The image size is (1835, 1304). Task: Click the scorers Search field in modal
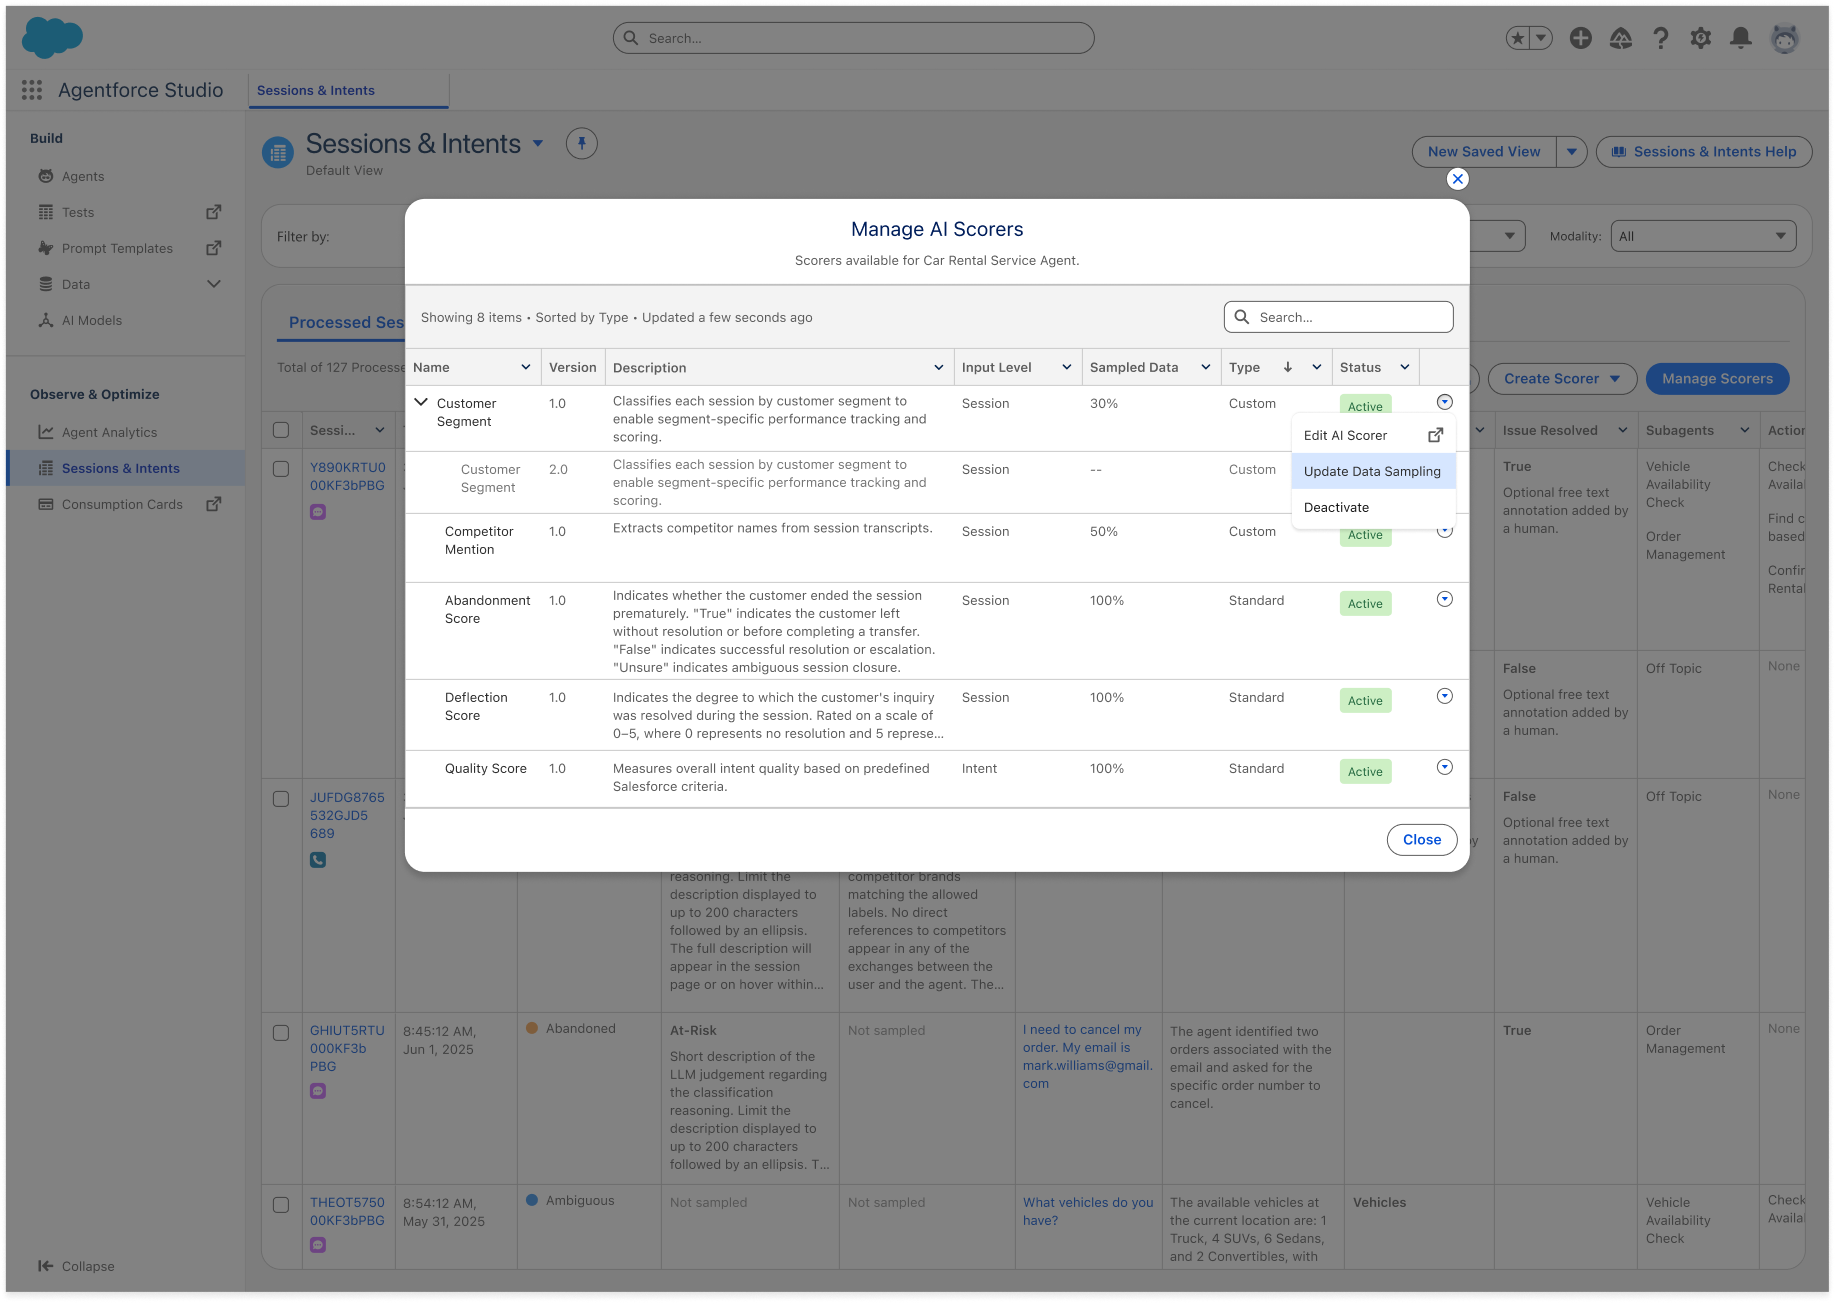click(x=1338, y=317)
